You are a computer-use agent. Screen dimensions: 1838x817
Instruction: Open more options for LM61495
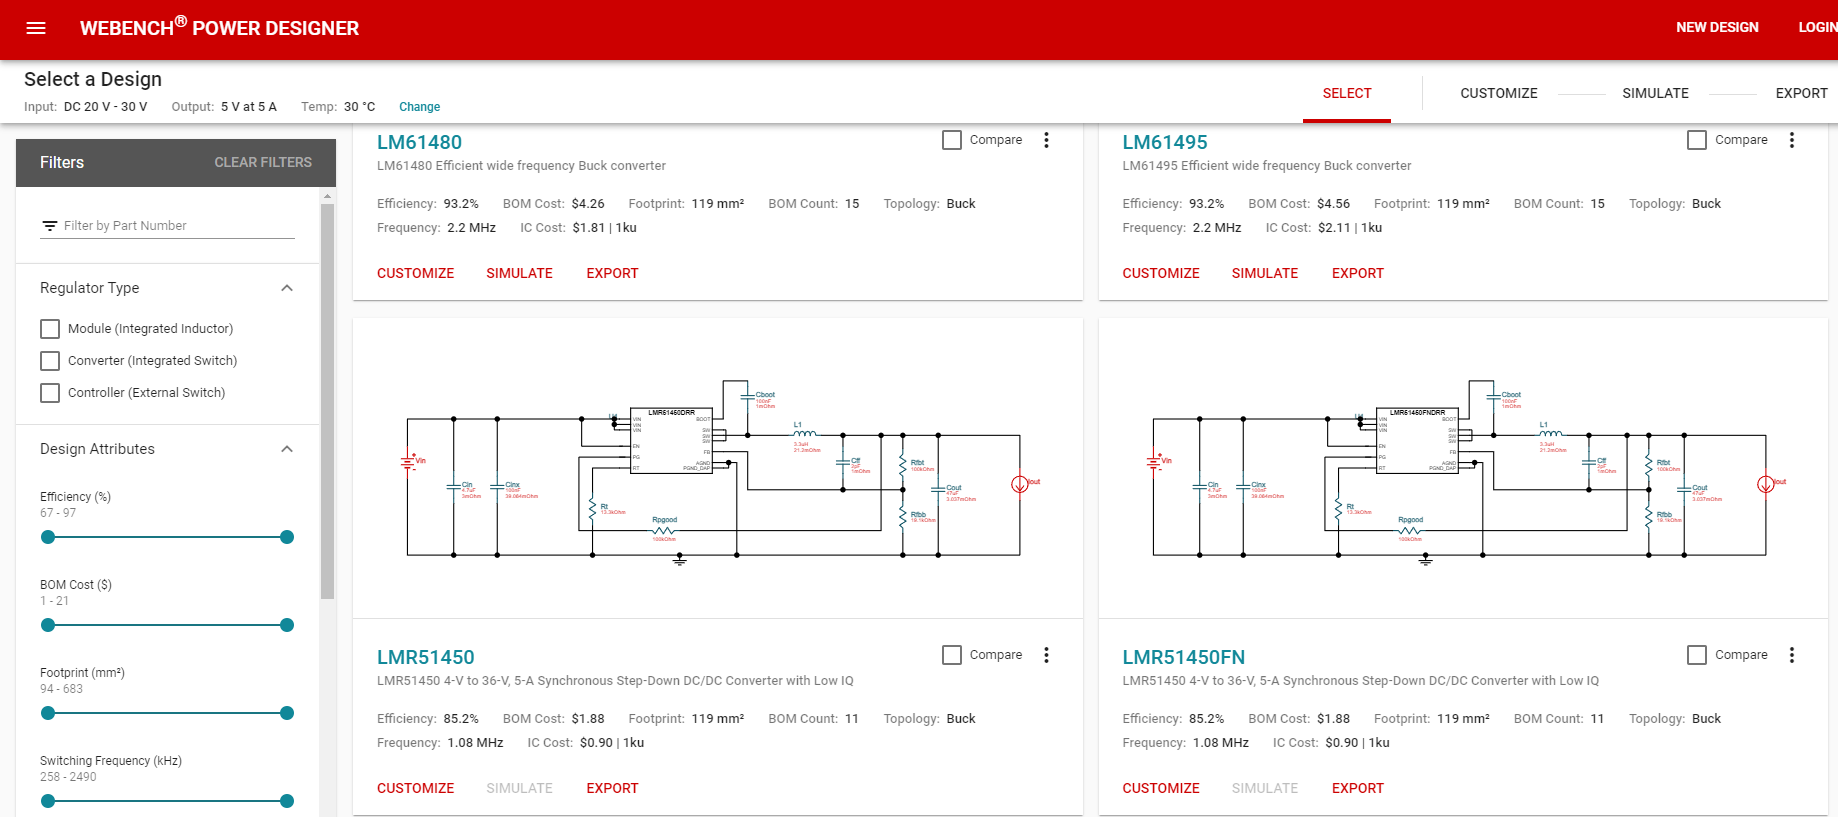tap(1792, 140)
